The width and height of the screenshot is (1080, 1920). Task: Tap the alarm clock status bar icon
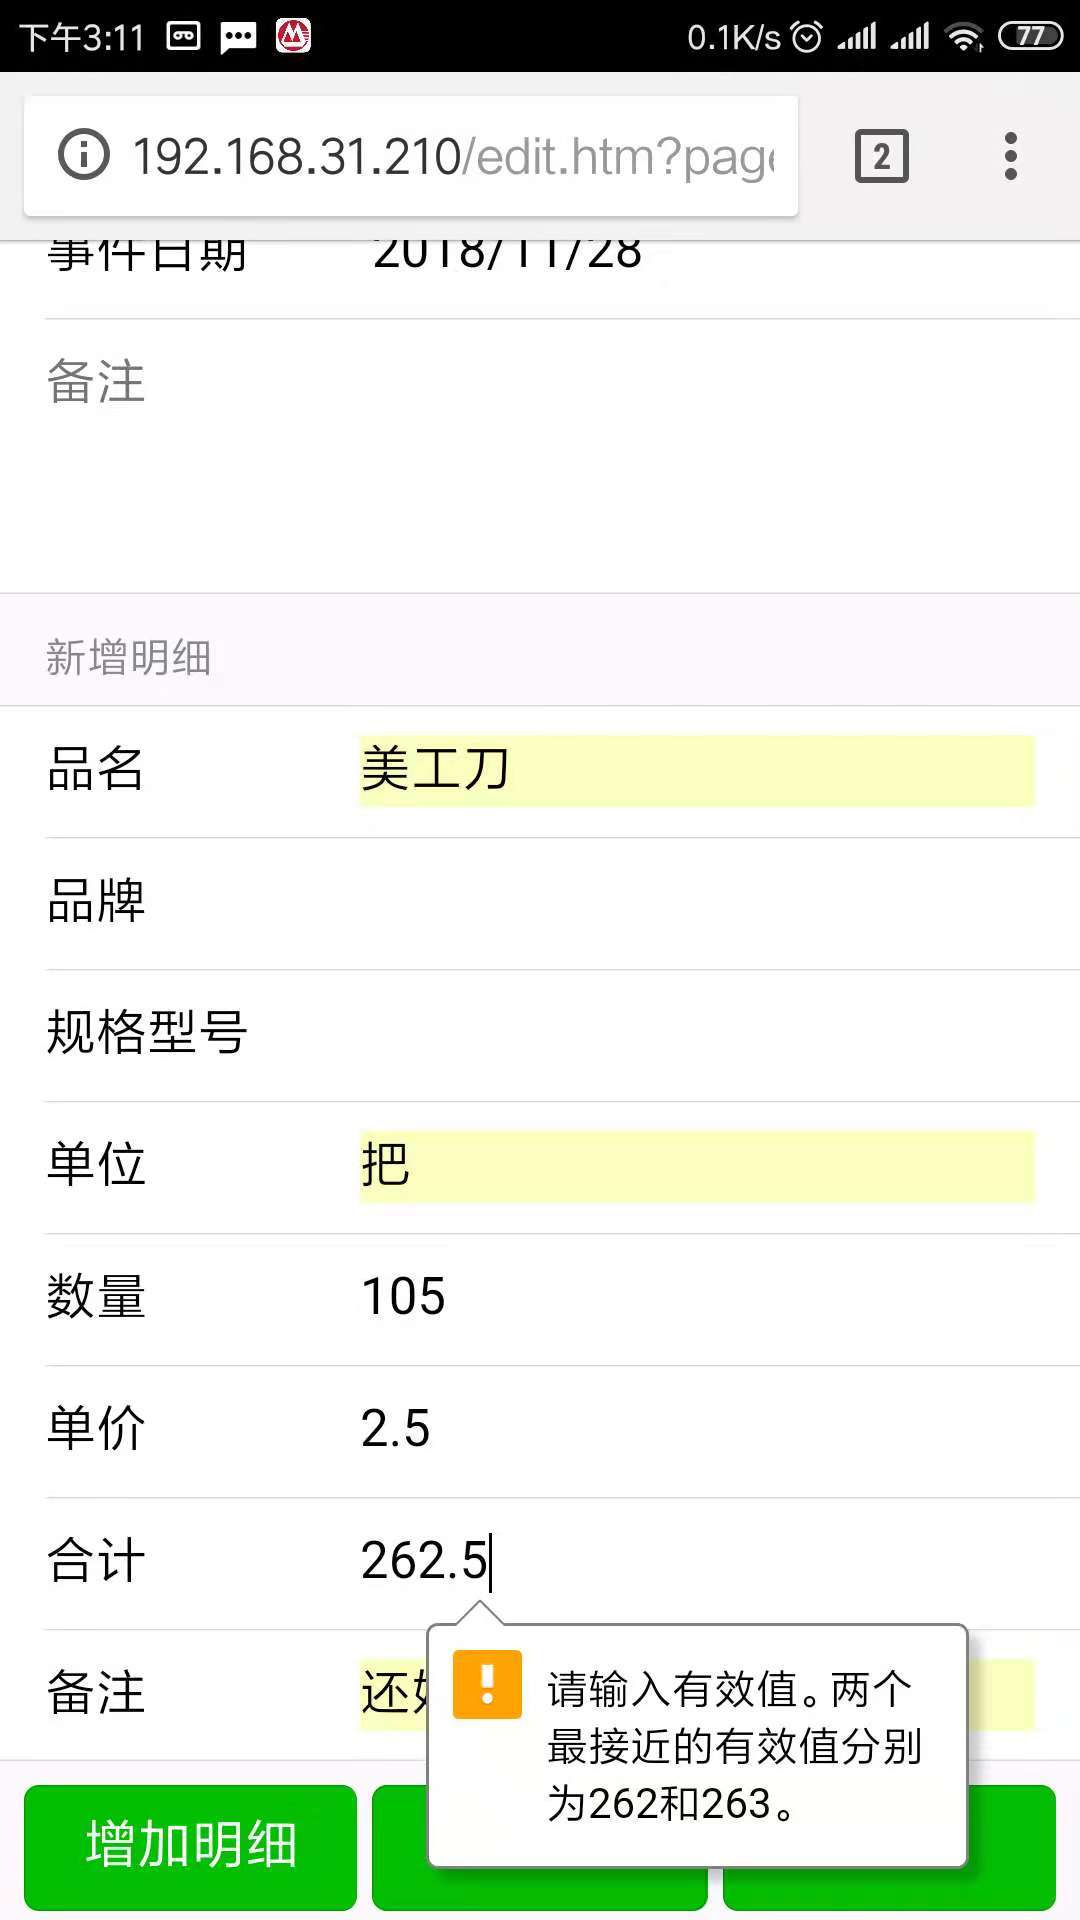click(806, 37)
